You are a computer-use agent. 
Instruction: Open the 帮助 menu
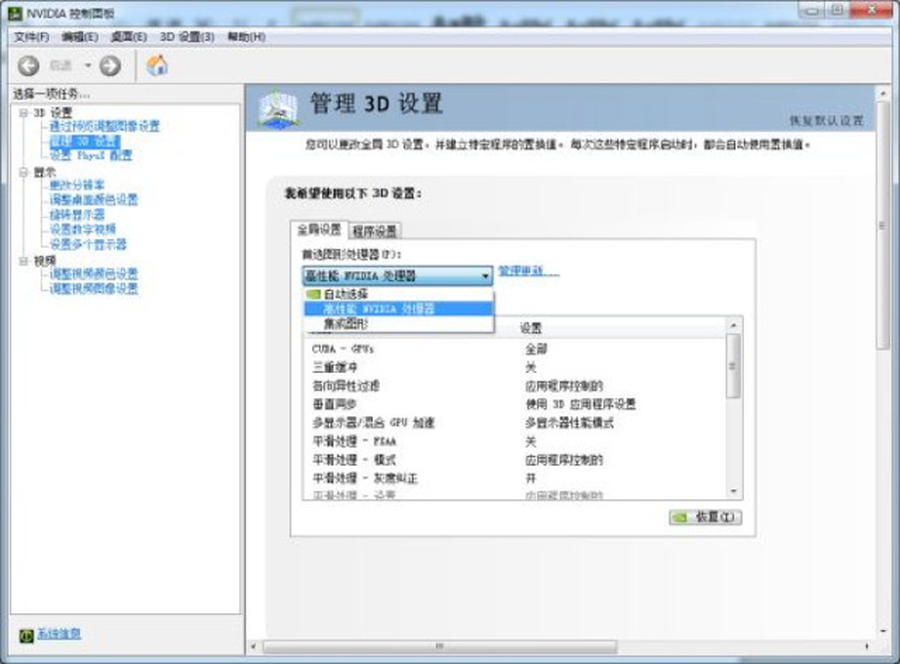(x=244, y=36)
